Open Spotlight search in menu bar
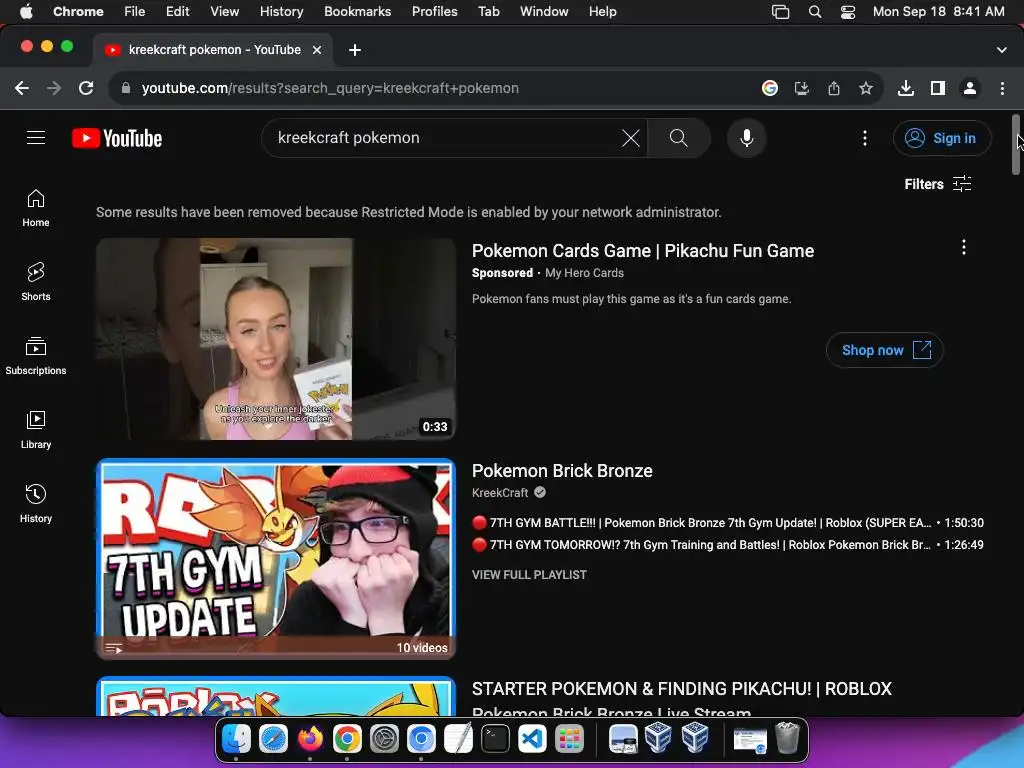1024x768 pixels. point(815,12)
